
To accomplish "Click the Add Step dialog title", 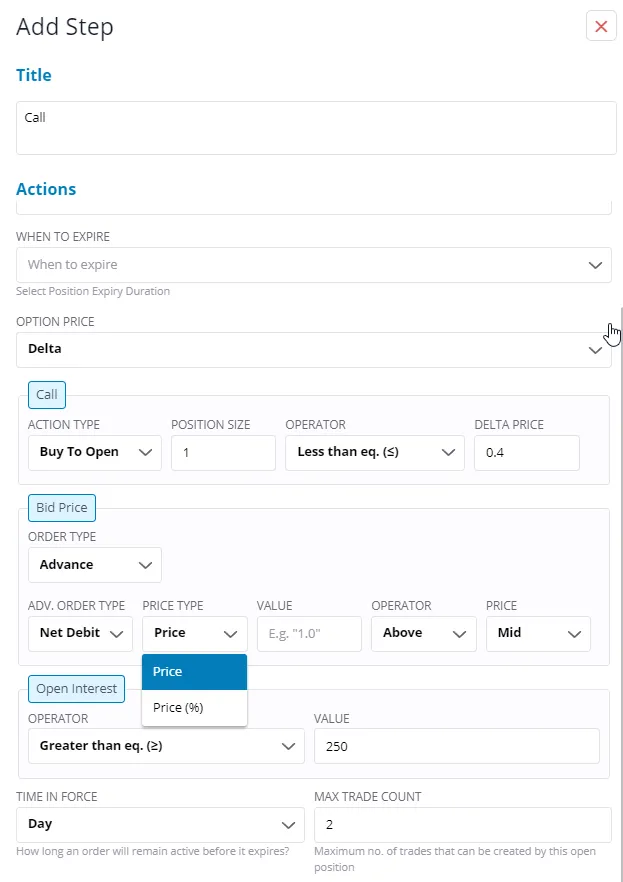I will click(x=65, y=27).
